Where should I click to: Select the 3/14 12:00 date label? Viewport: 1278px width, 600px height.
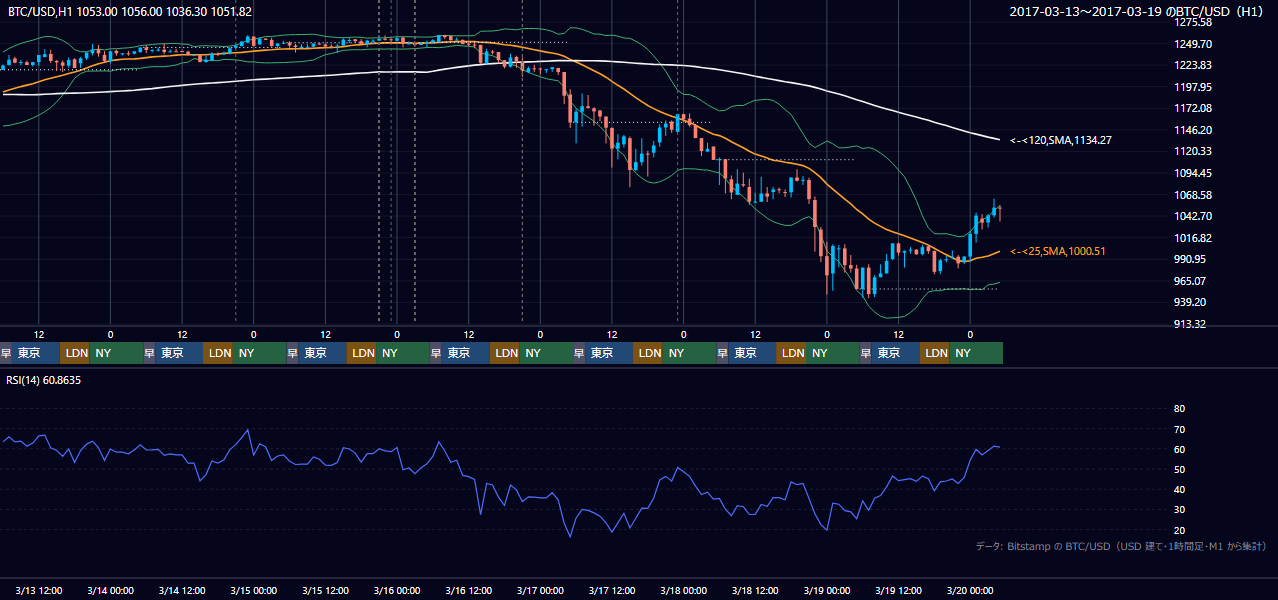point(182,590)
